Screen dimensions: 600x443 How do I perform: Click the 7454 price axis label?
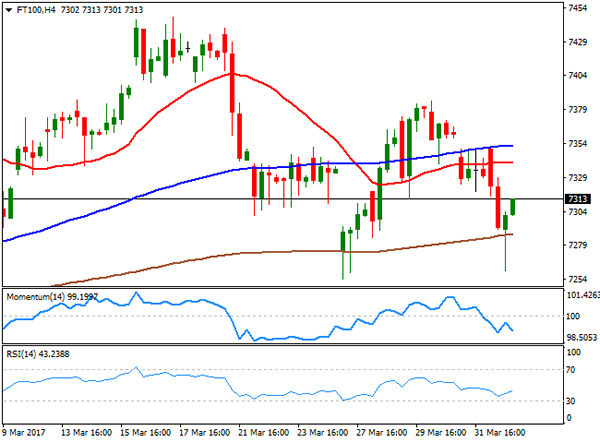coord(577,8)
